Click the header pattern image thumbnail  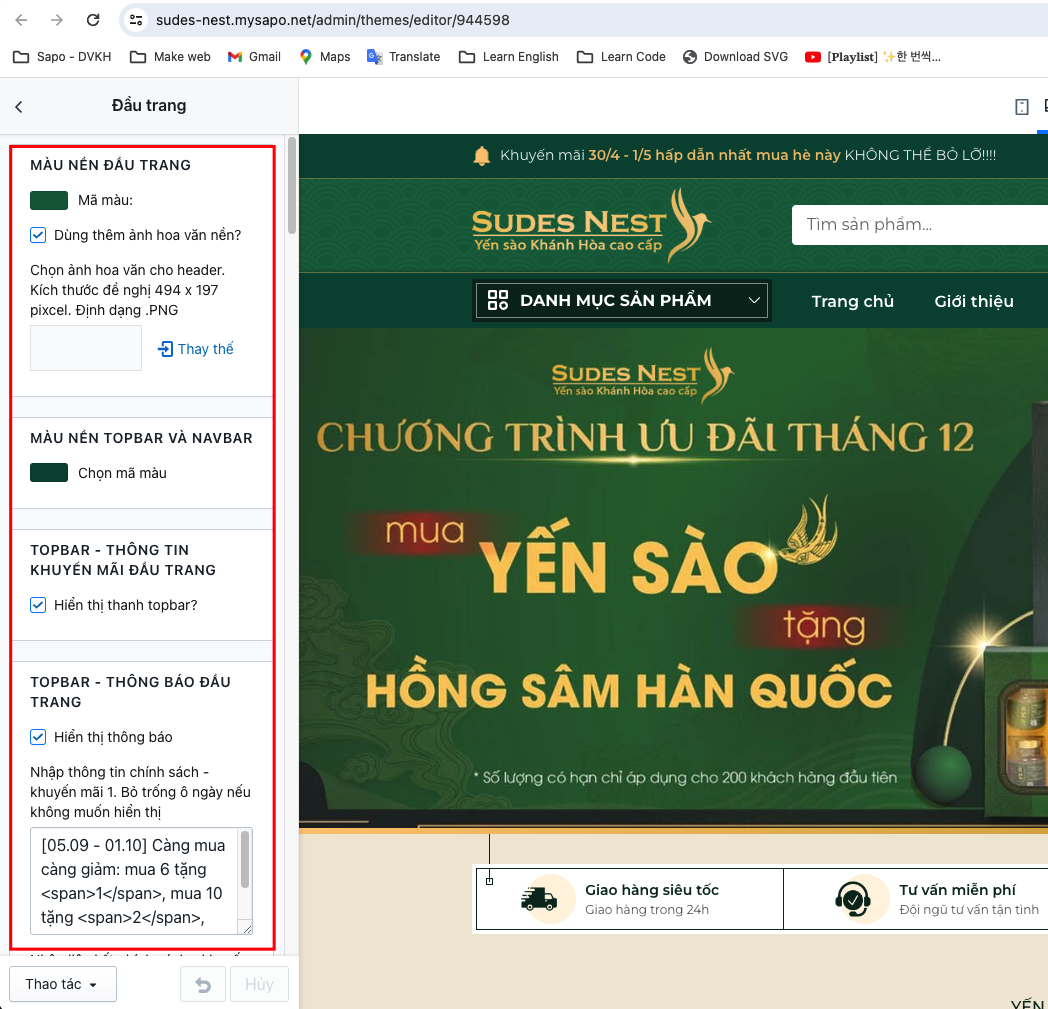pos(86,348)
